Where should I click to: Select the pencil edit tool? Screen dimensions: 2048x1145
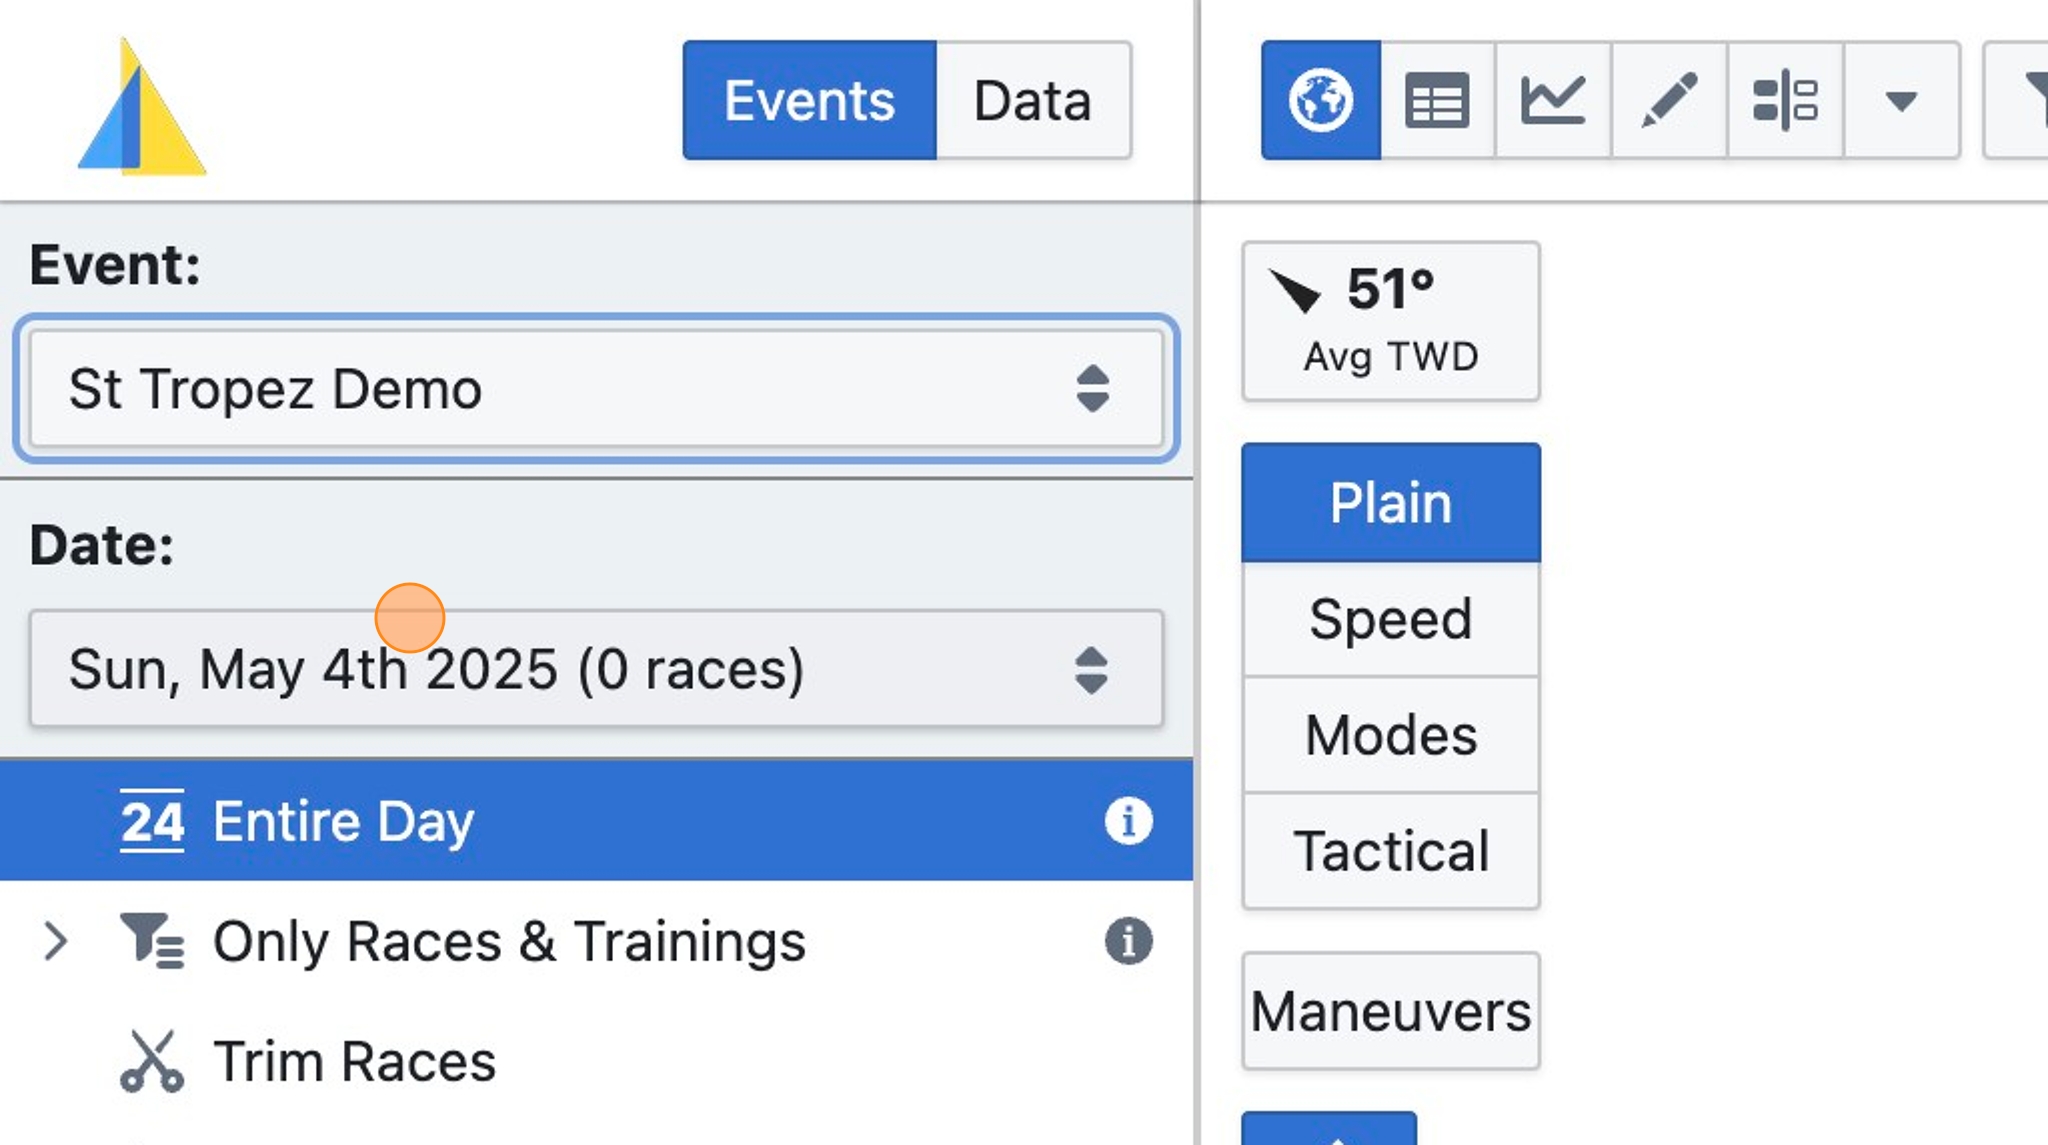point(1669,100)
